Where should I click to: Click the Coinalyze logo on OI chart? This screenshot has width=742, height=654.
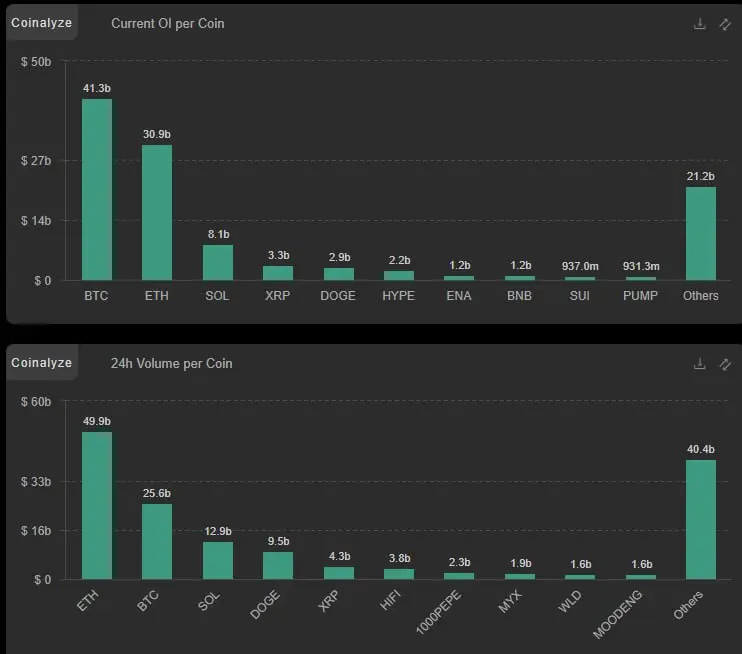coord(42,23)
